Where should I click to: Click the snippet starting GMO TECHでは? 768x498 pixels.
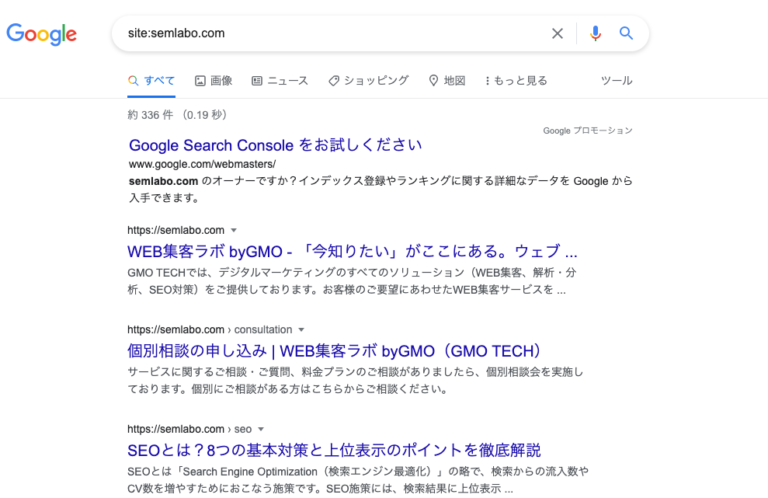pos(352,281)
